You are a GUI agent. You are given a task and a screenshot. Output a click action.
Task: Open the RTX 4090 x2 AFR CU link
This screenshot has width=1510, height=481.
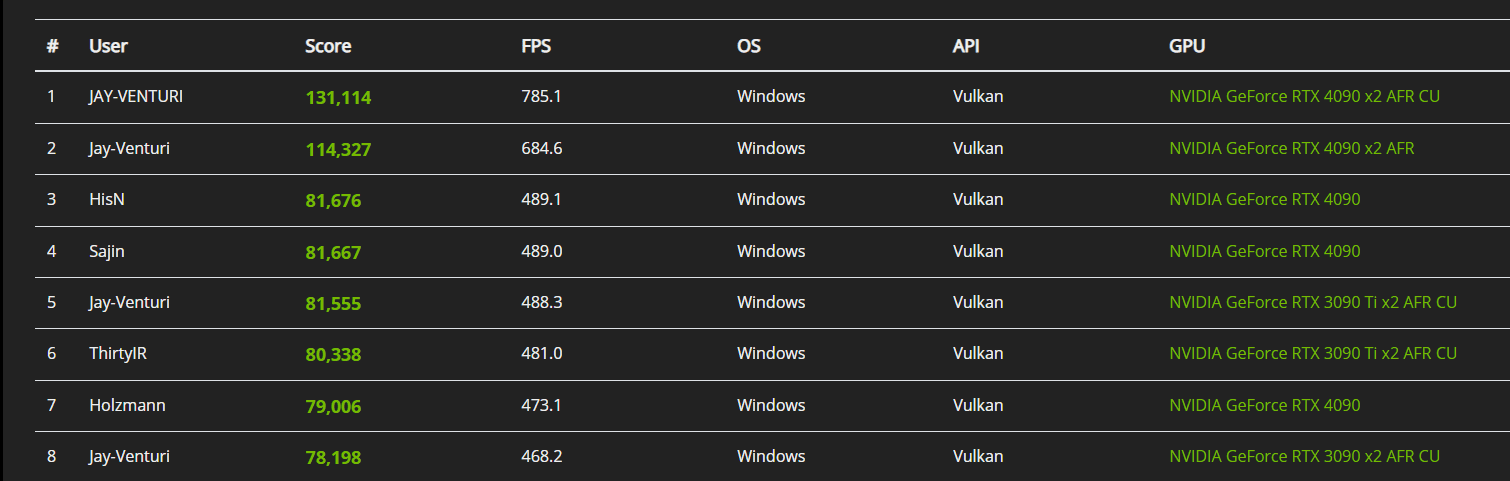tap(1304, 97)
